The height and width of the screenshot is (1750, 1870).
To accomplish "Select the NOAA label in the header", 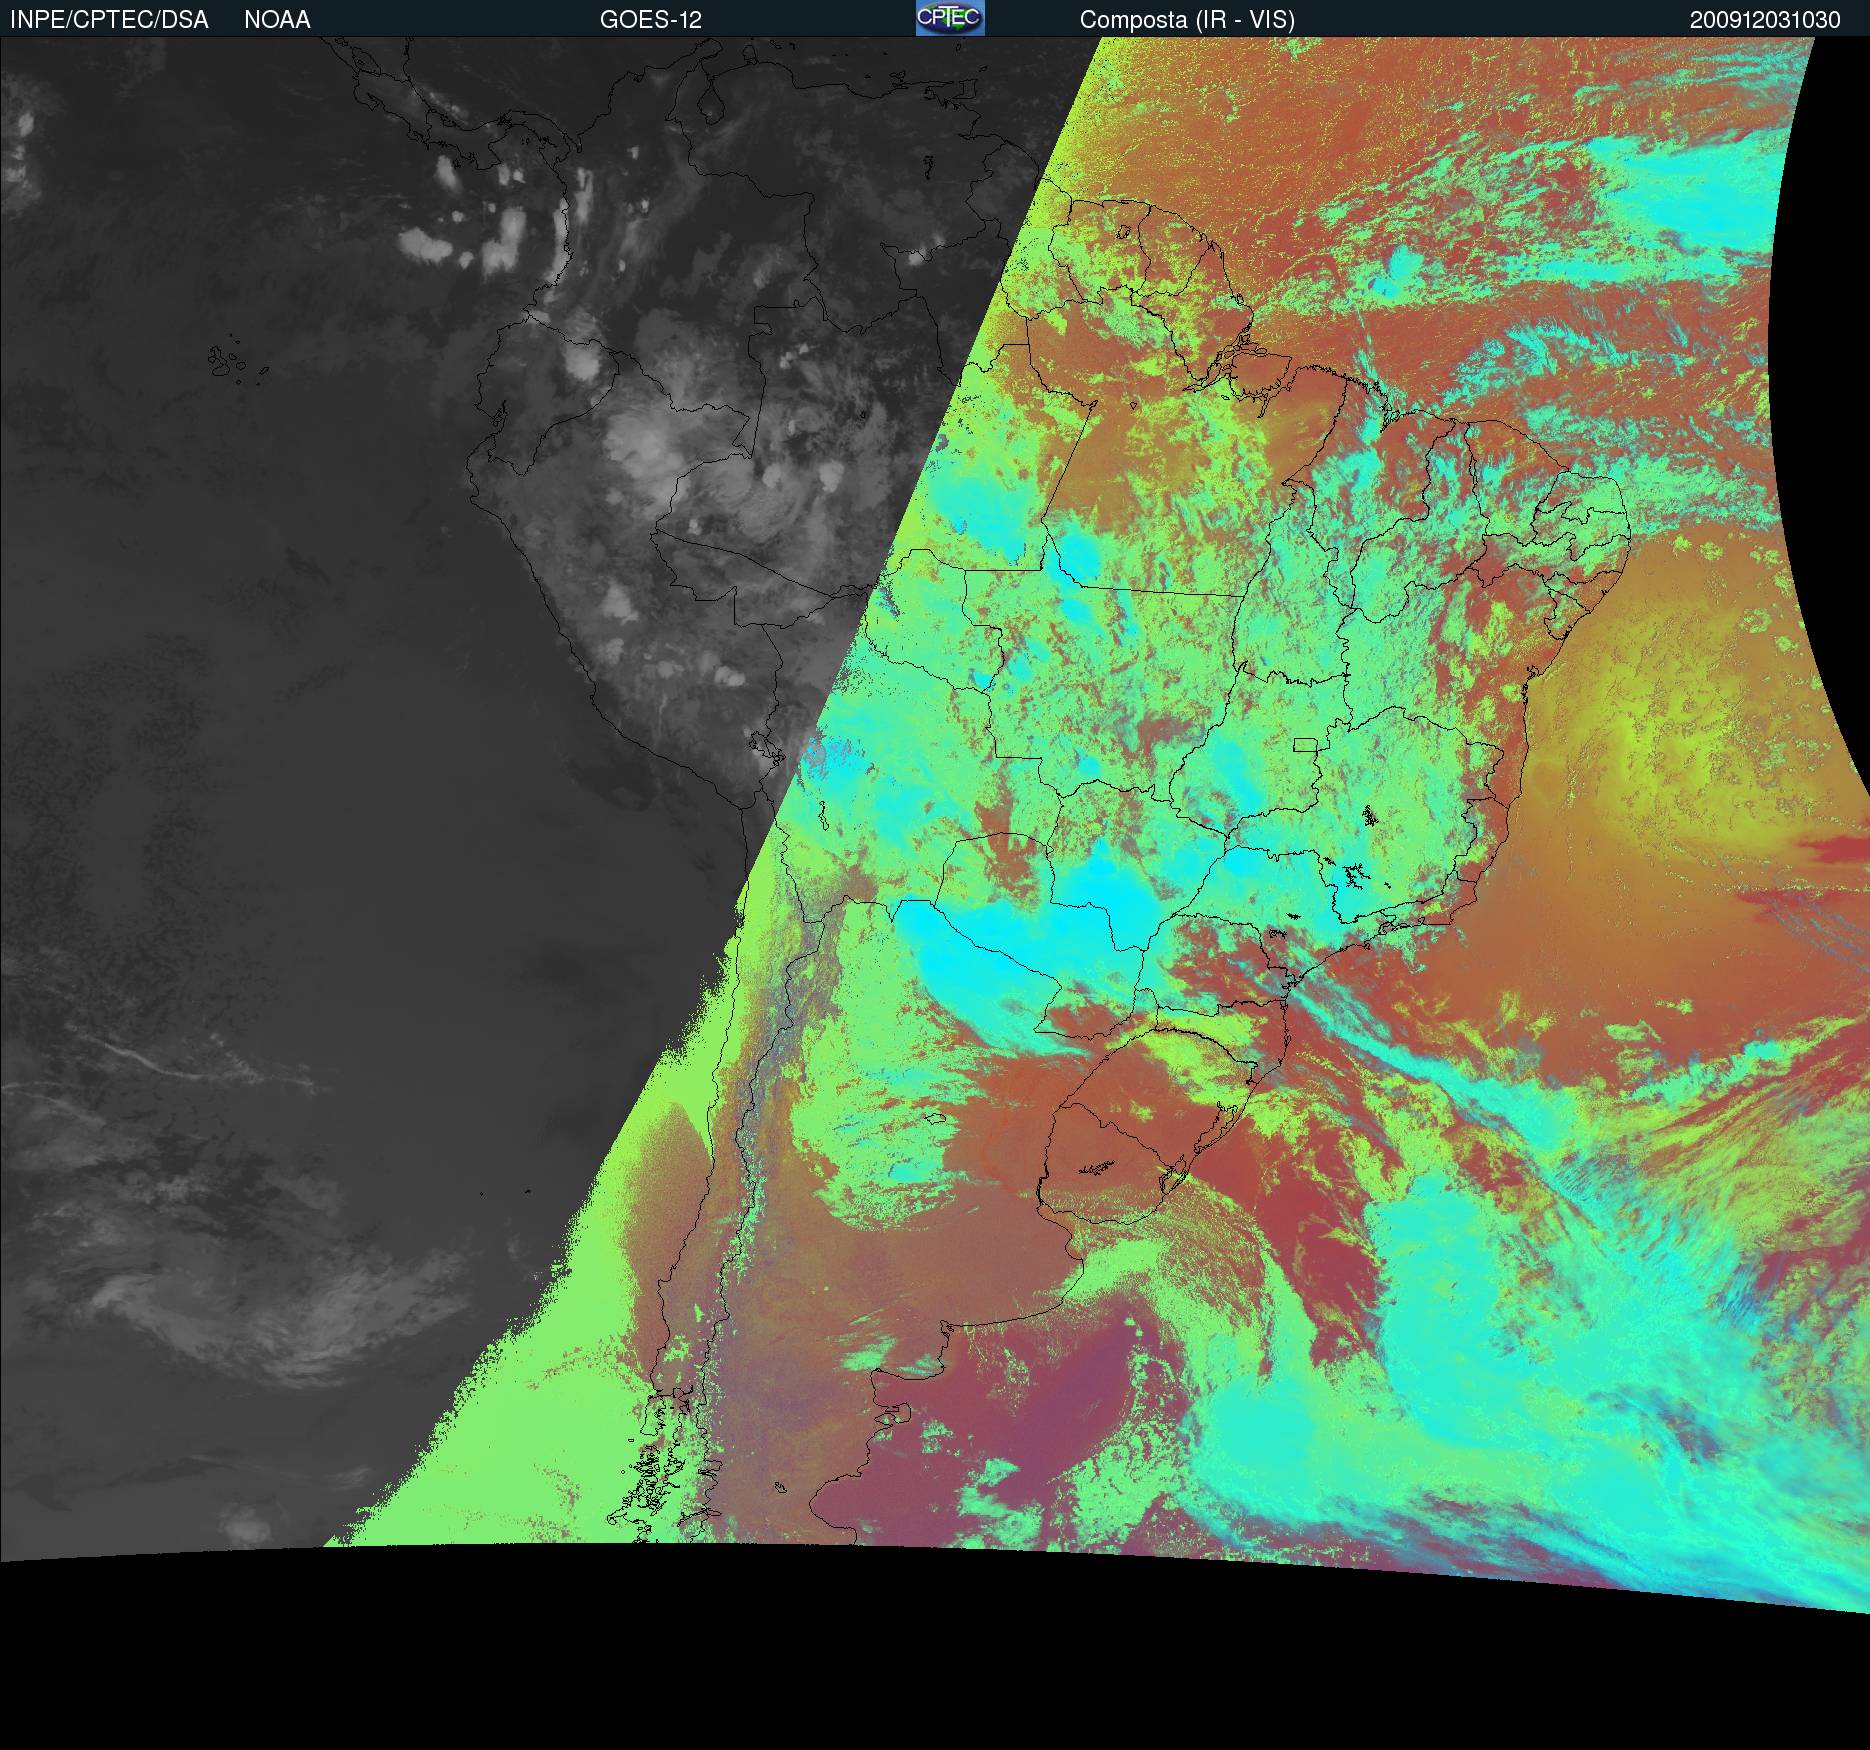I will pyautogui.click(x=277, y=20).
